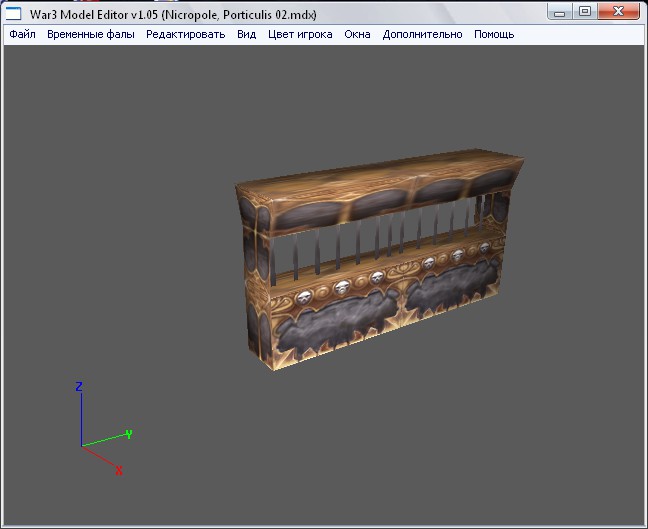Maximize the War3 Model Editor window
Viewport: 648px width, 529px height.
[584, 12]
